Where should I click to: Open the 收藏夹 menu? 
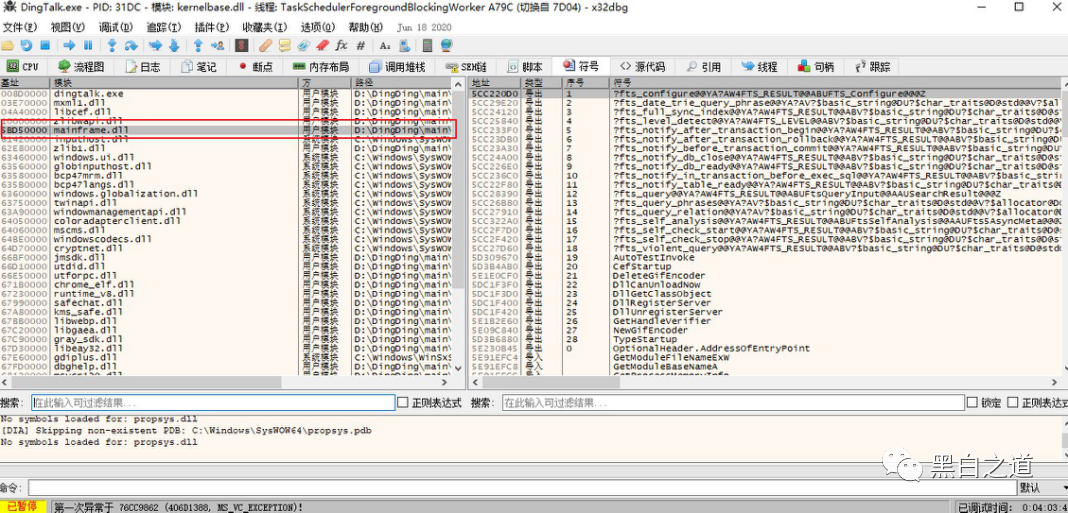point(265,27)
